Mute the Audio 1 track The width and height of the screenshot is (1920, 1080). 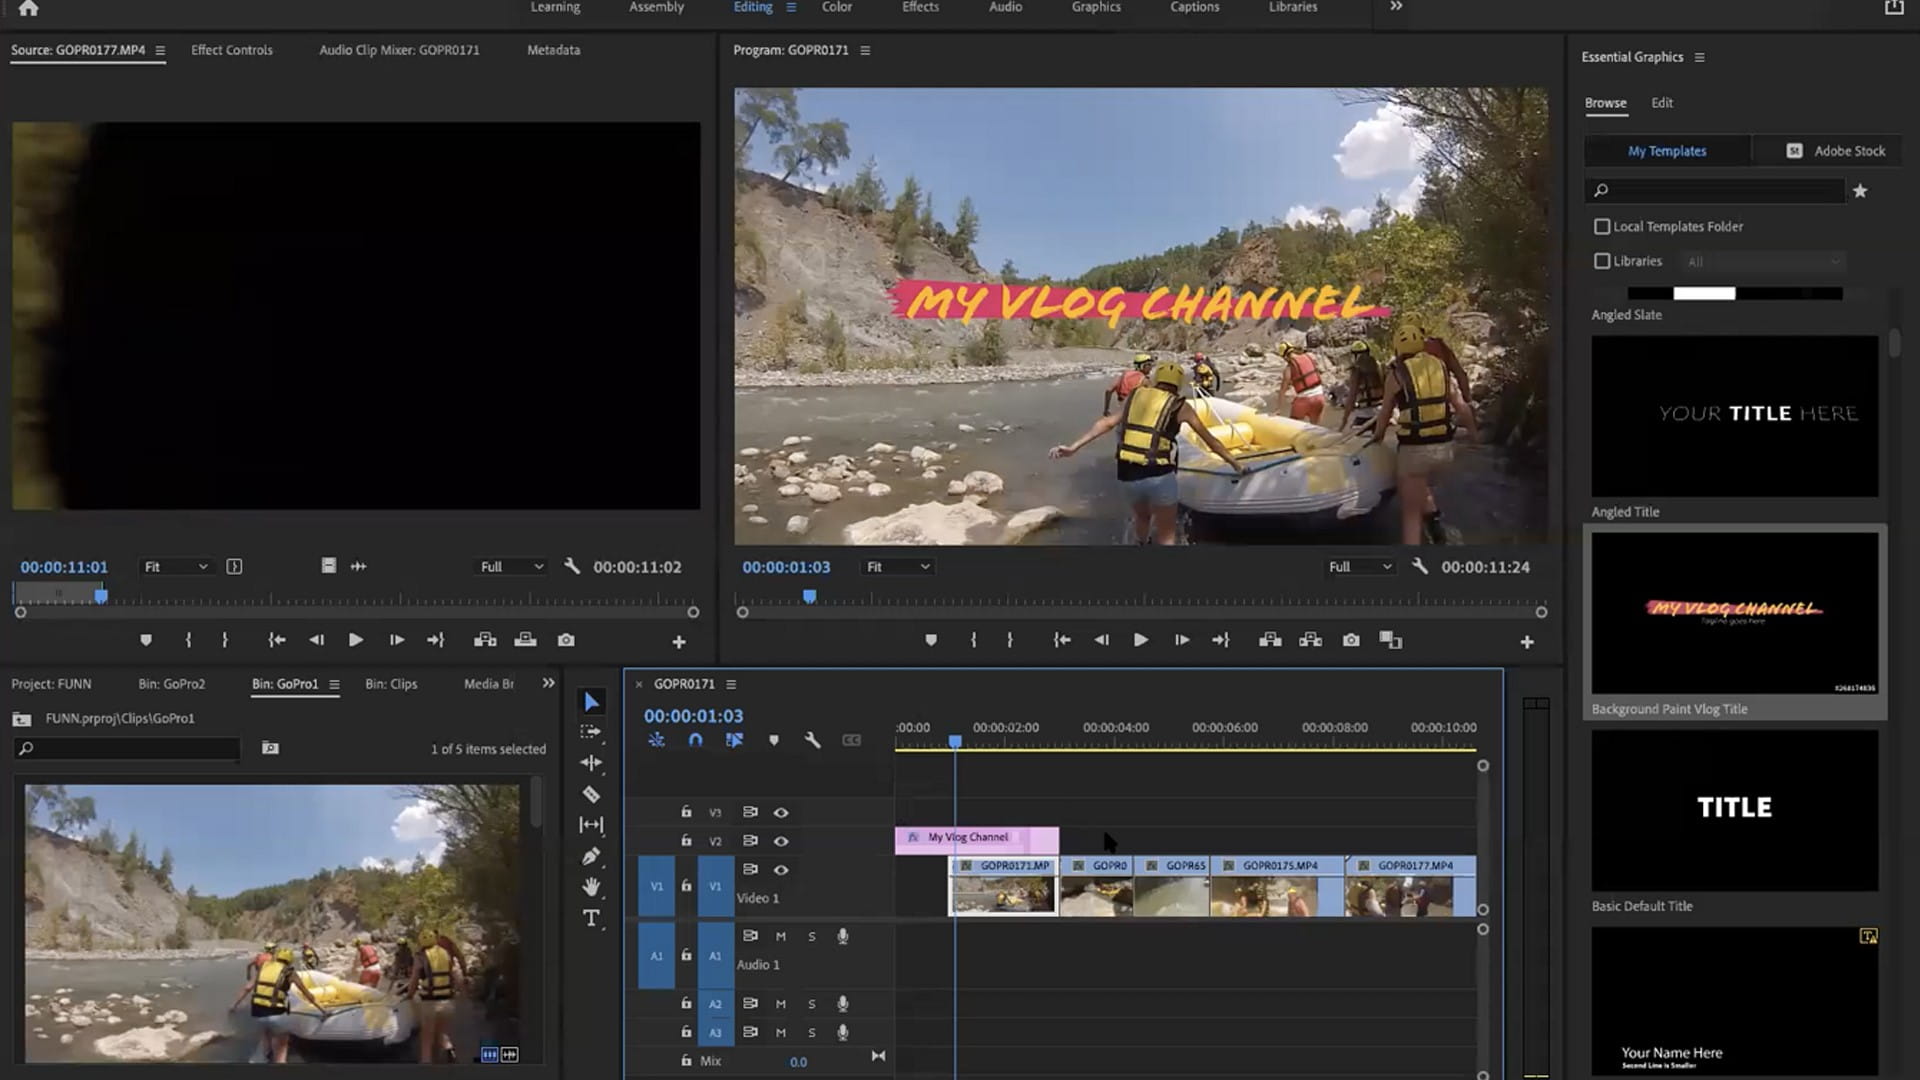pyautogui.click(x=780, y=936)
